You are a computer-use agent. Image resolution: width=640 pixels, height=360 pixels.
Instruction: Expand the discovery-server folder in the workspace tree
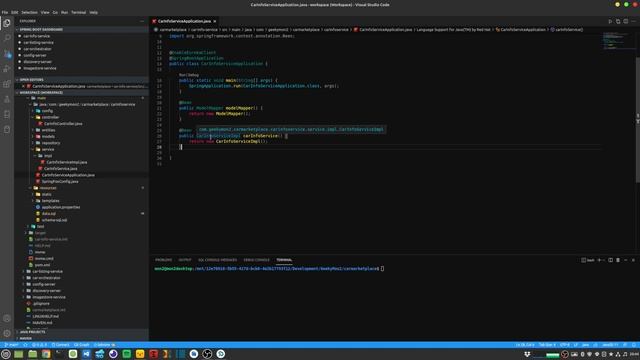(x=46, y=291)
